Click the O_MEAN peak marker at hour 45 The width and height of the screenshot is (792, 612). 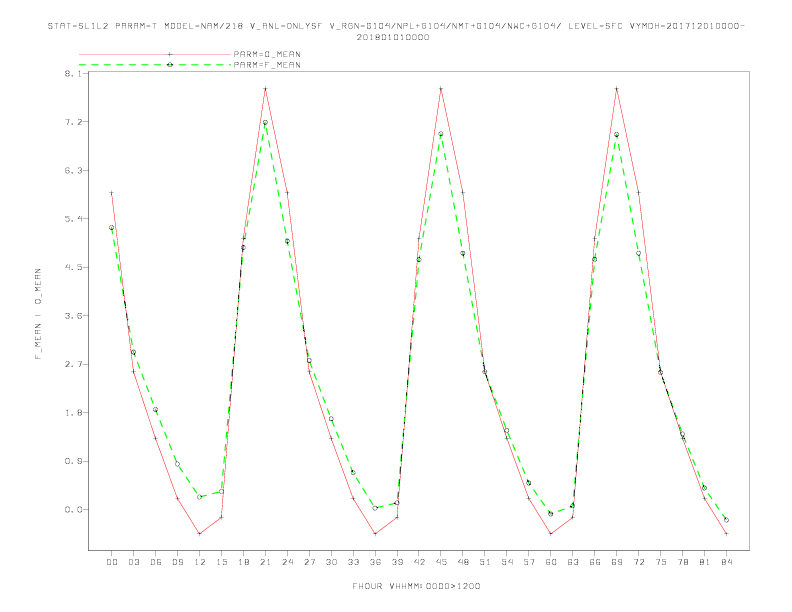[x=441, y=89]
